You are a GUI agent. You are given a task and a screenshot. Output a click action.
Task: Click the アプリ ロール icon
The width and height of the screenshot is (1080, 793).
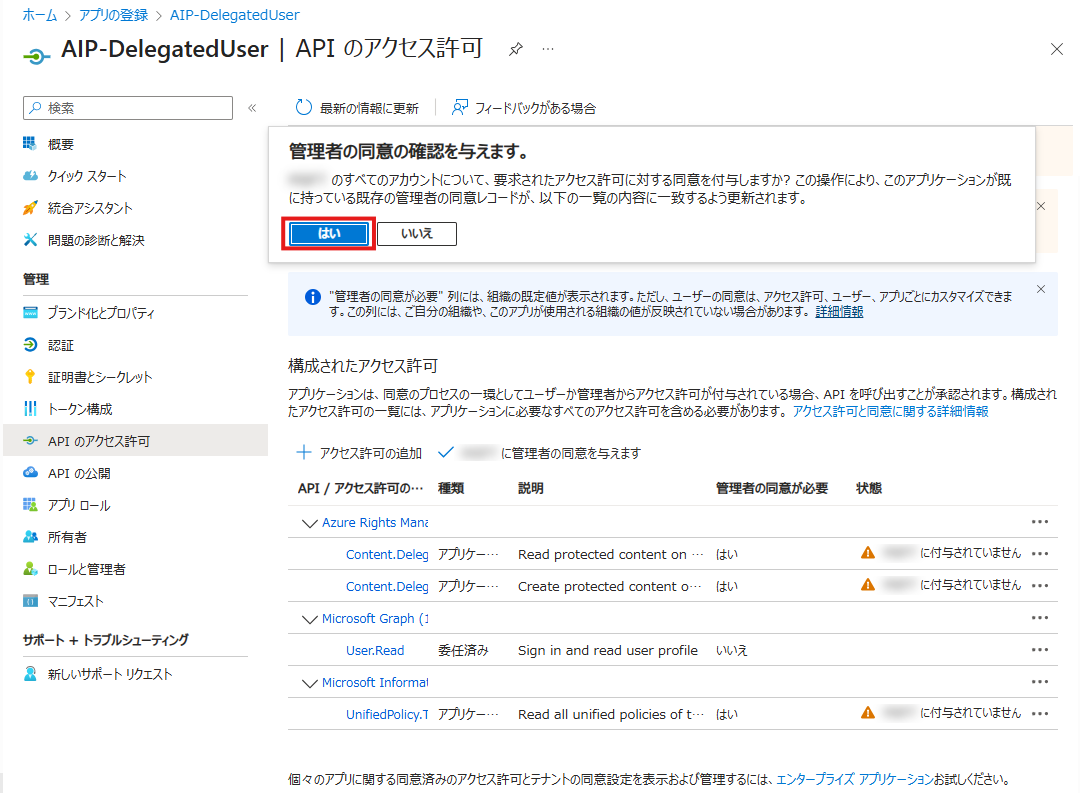(x=30, y=505)
